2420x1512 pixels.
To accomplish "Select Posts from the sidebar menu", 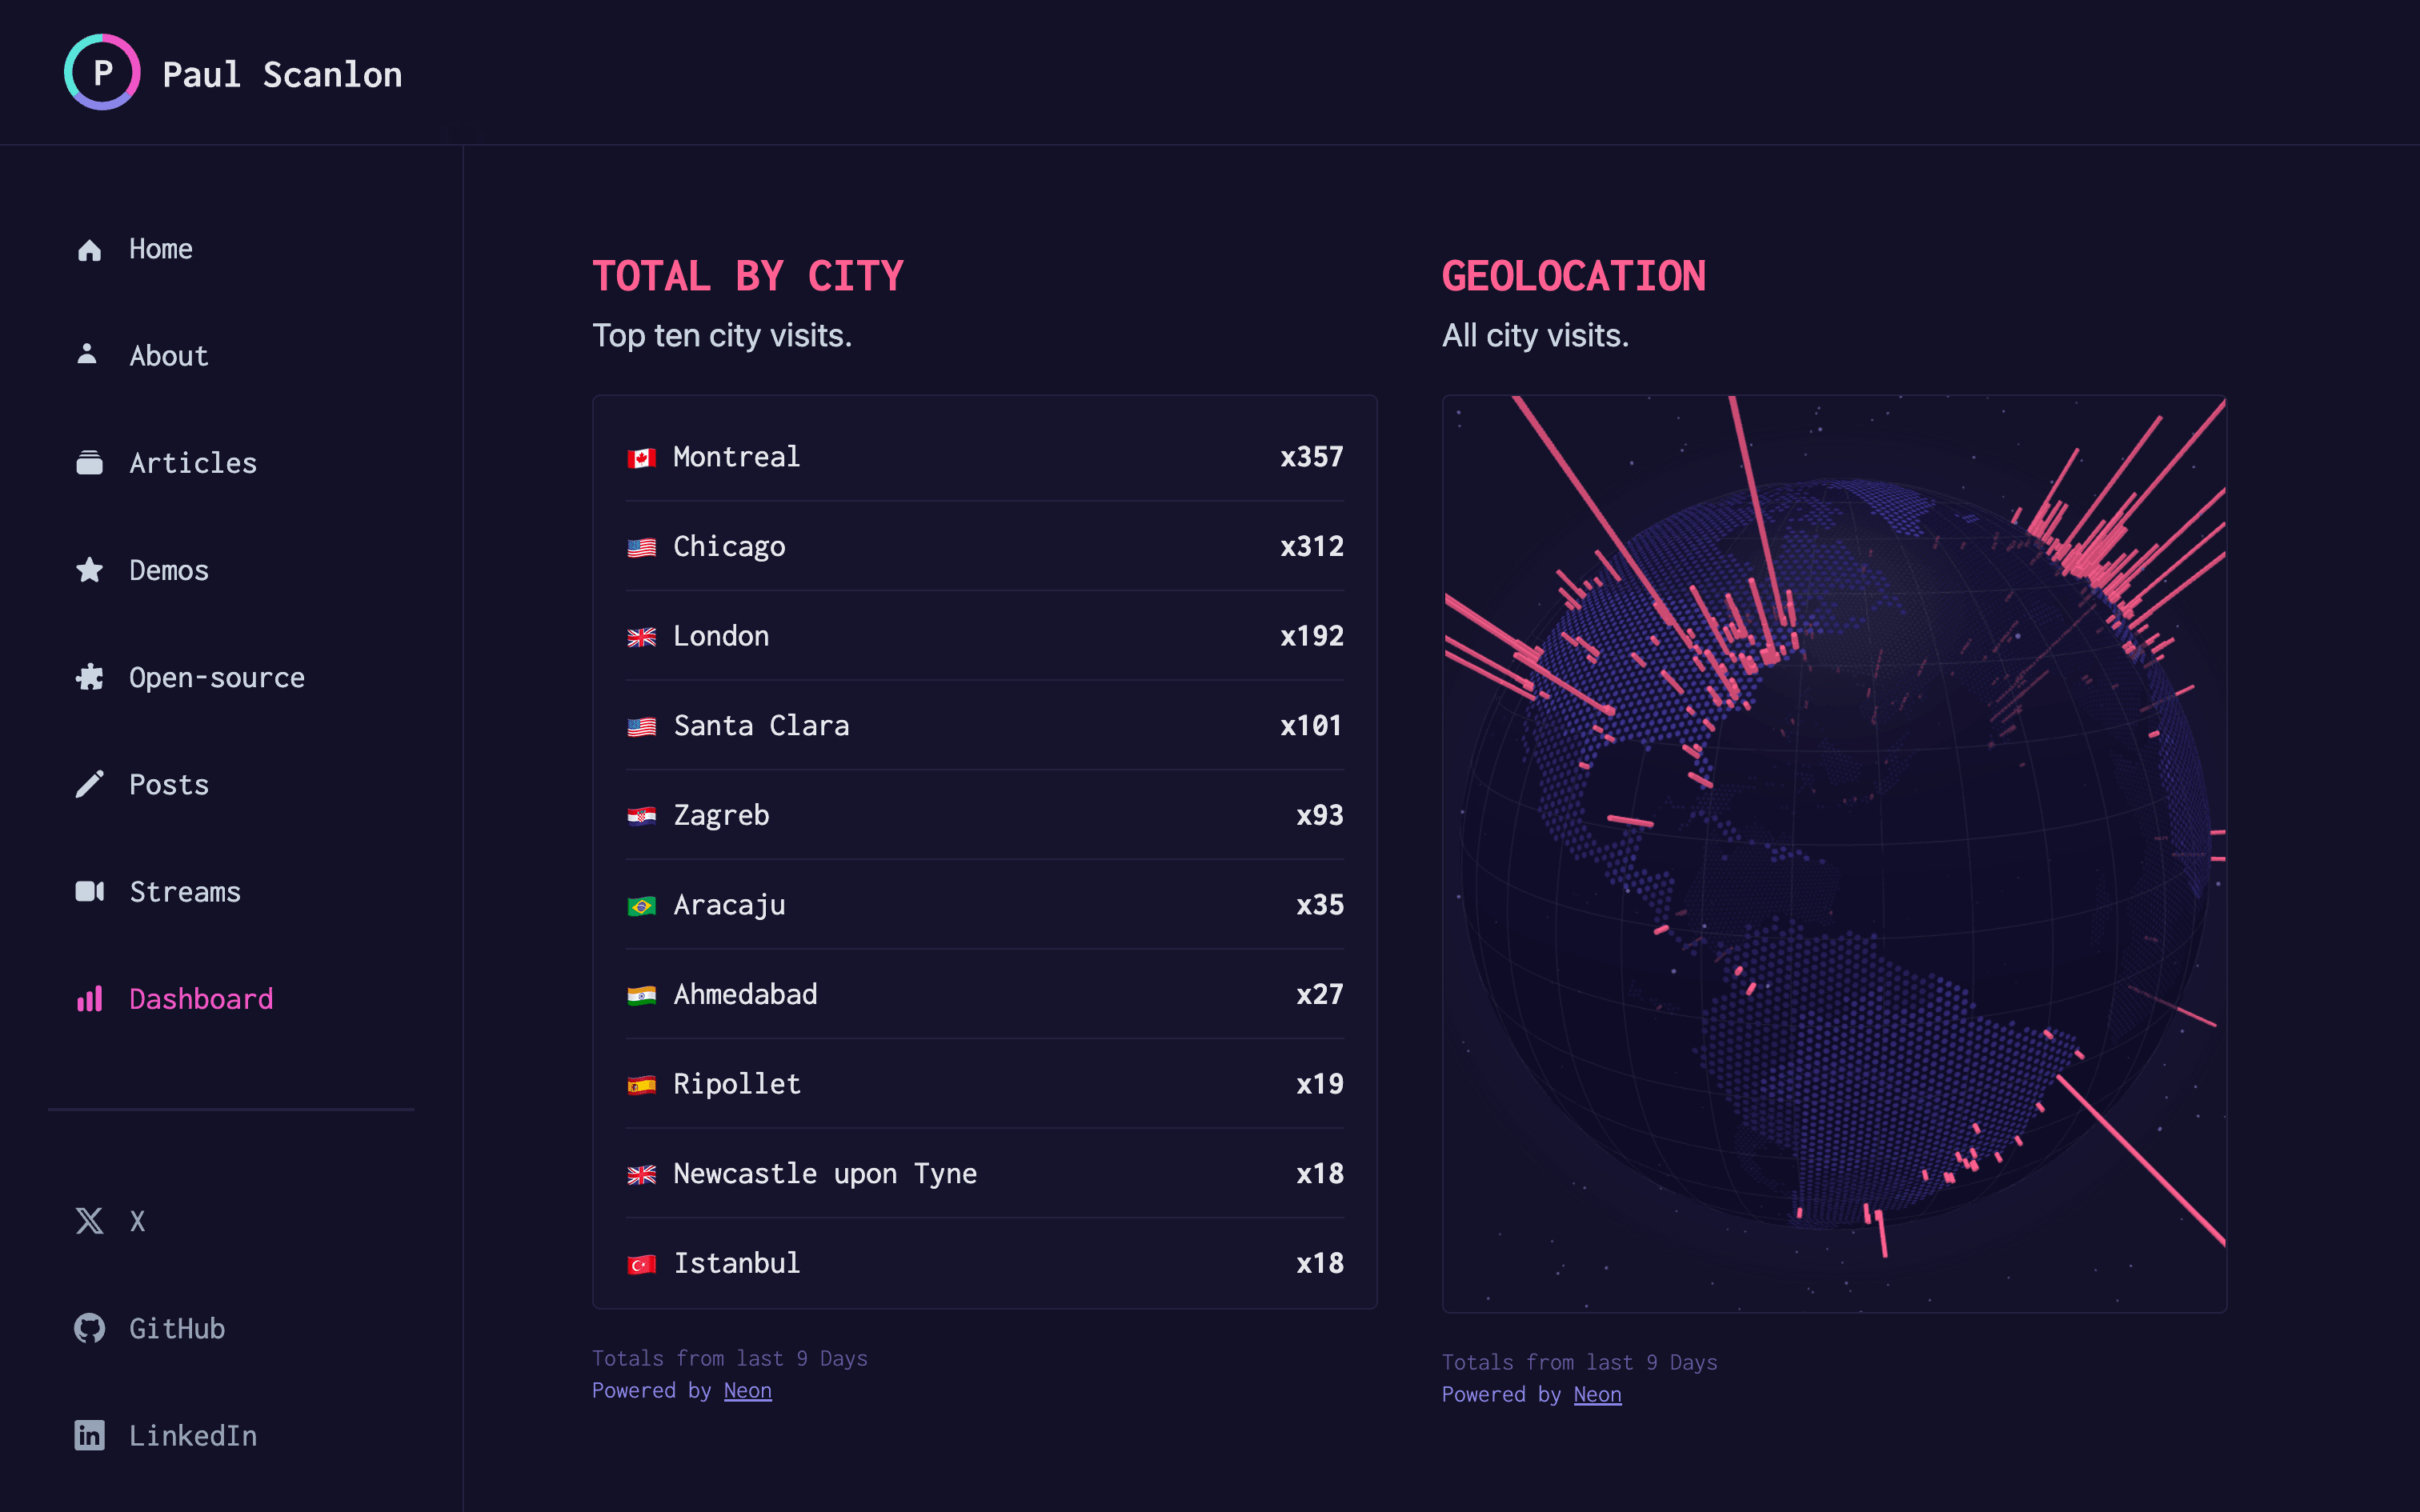I will [167, 784].
